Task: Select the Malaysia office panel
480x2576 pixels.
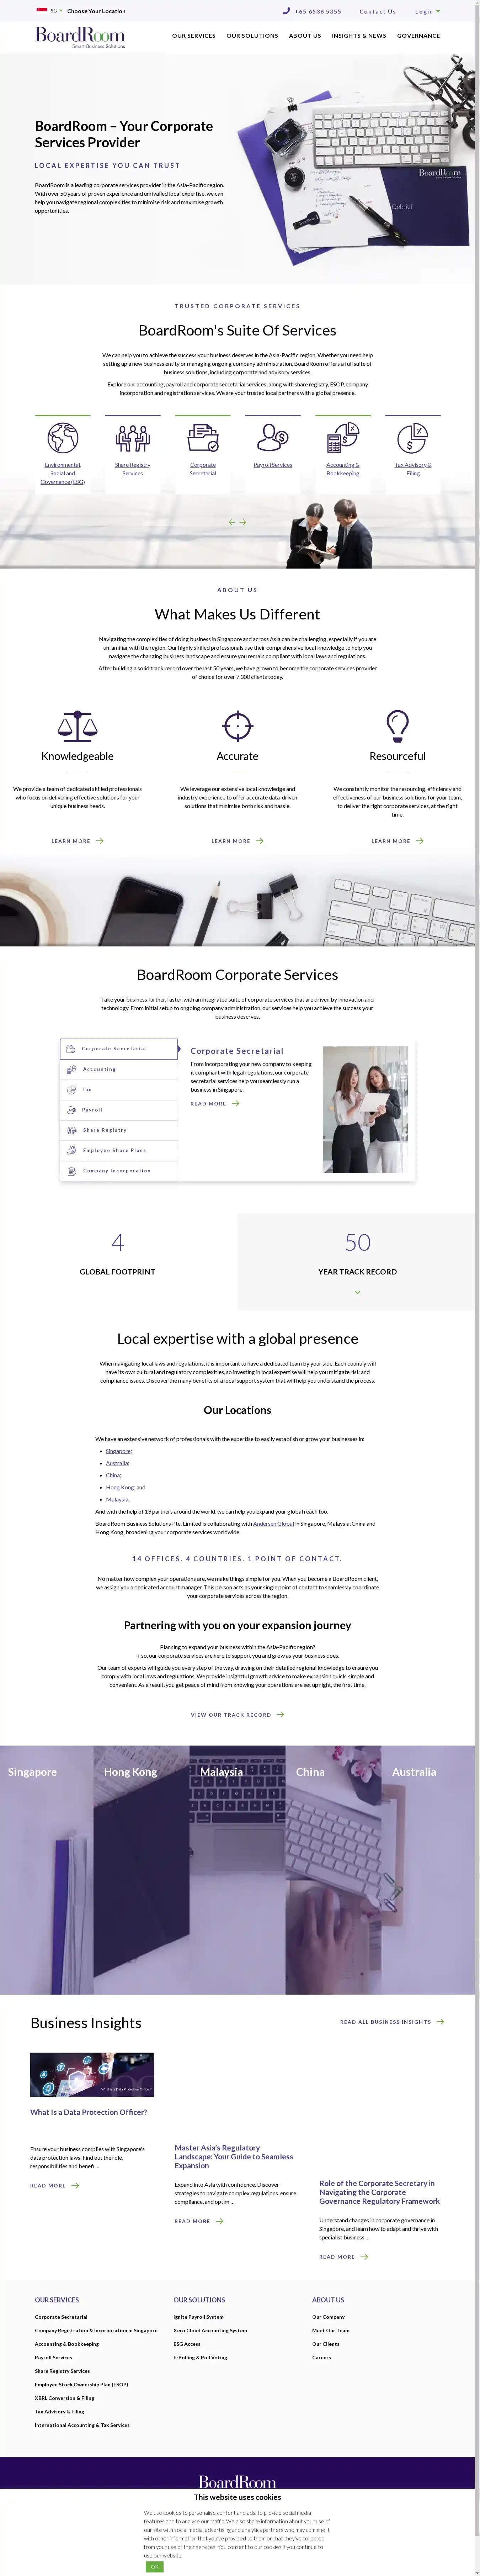Action: pos(237,1870)
